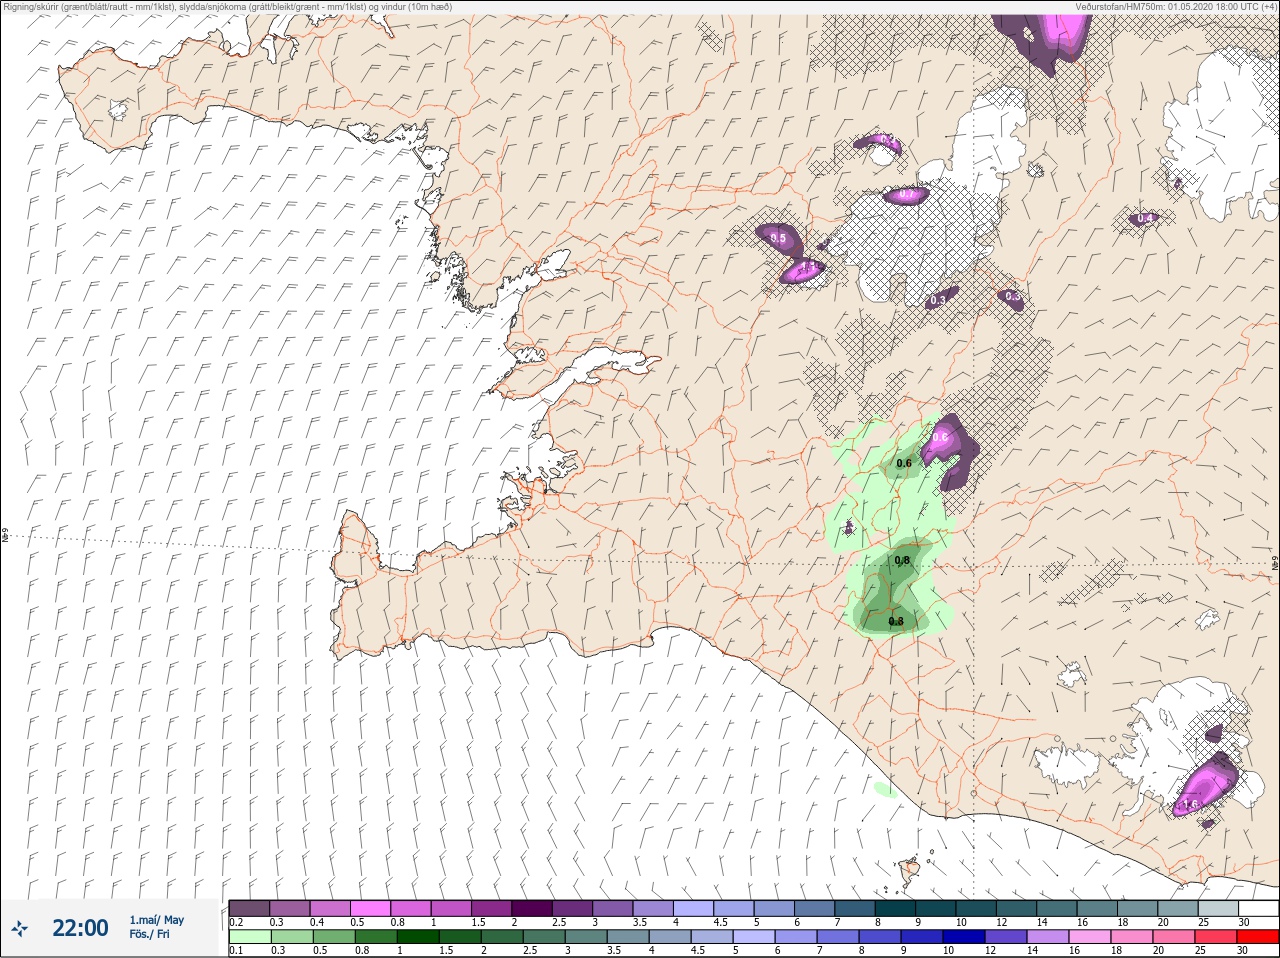Click the 0.5 value on the purple snow patch
Viewport: 1280px width, 958px height.
(x=778, y=238)
